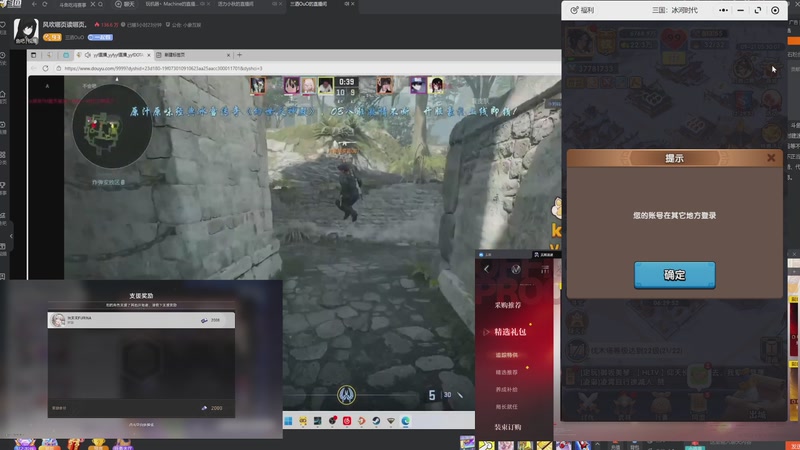Click the orange level badge under the title
The height and width of the screenshot is (450, 800).
click(52, 37)
